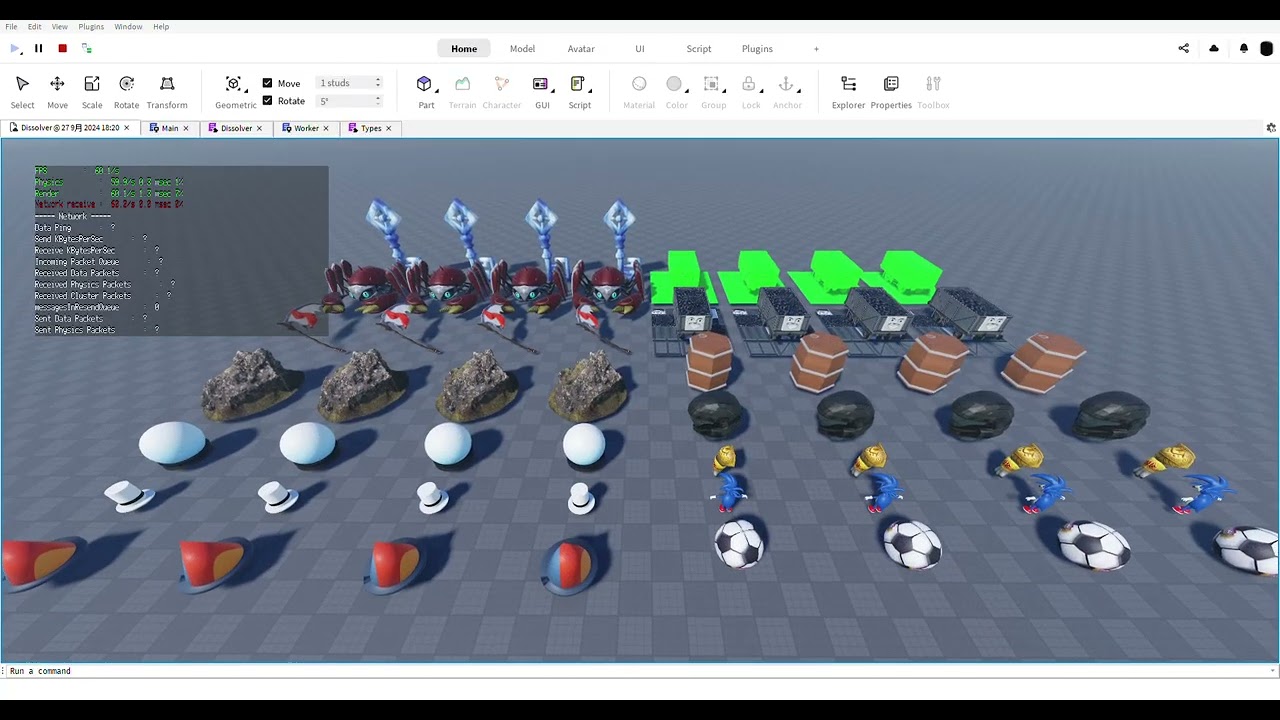Click the Play button

15,48
